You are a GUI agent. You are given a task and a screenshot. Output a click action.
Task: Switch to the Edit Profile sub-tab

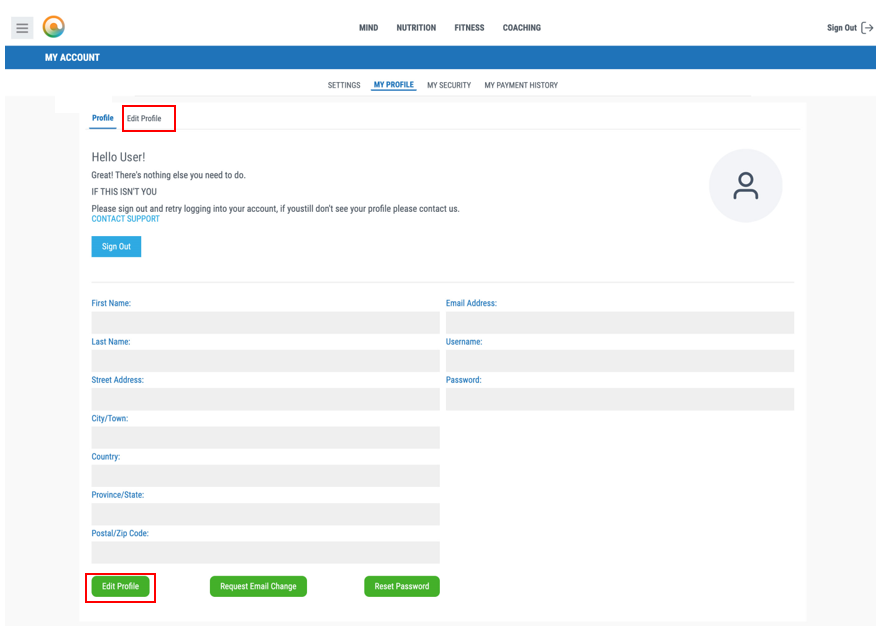click(144, 118)
